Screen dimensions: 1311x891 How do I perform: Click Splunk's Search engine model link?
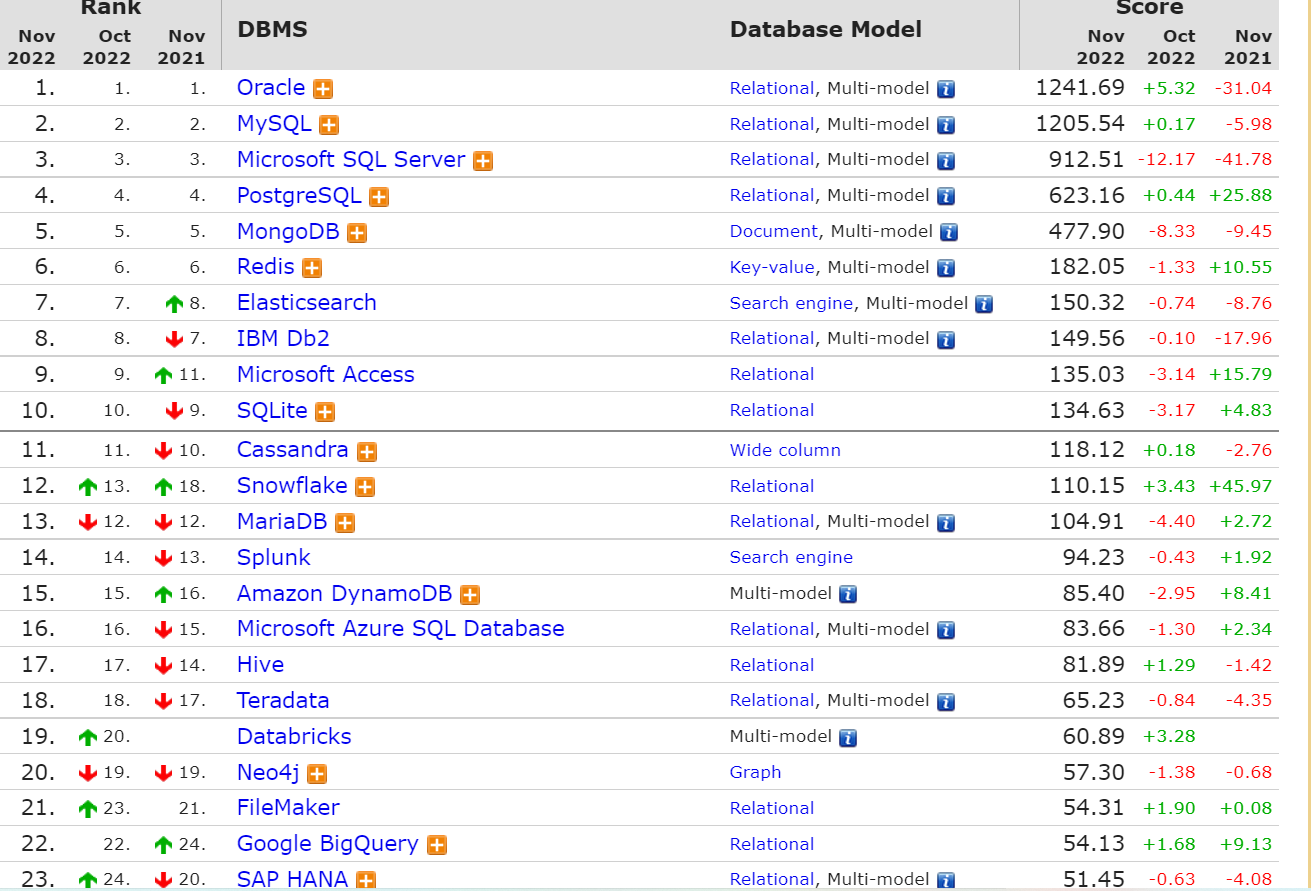coord(791,557)
